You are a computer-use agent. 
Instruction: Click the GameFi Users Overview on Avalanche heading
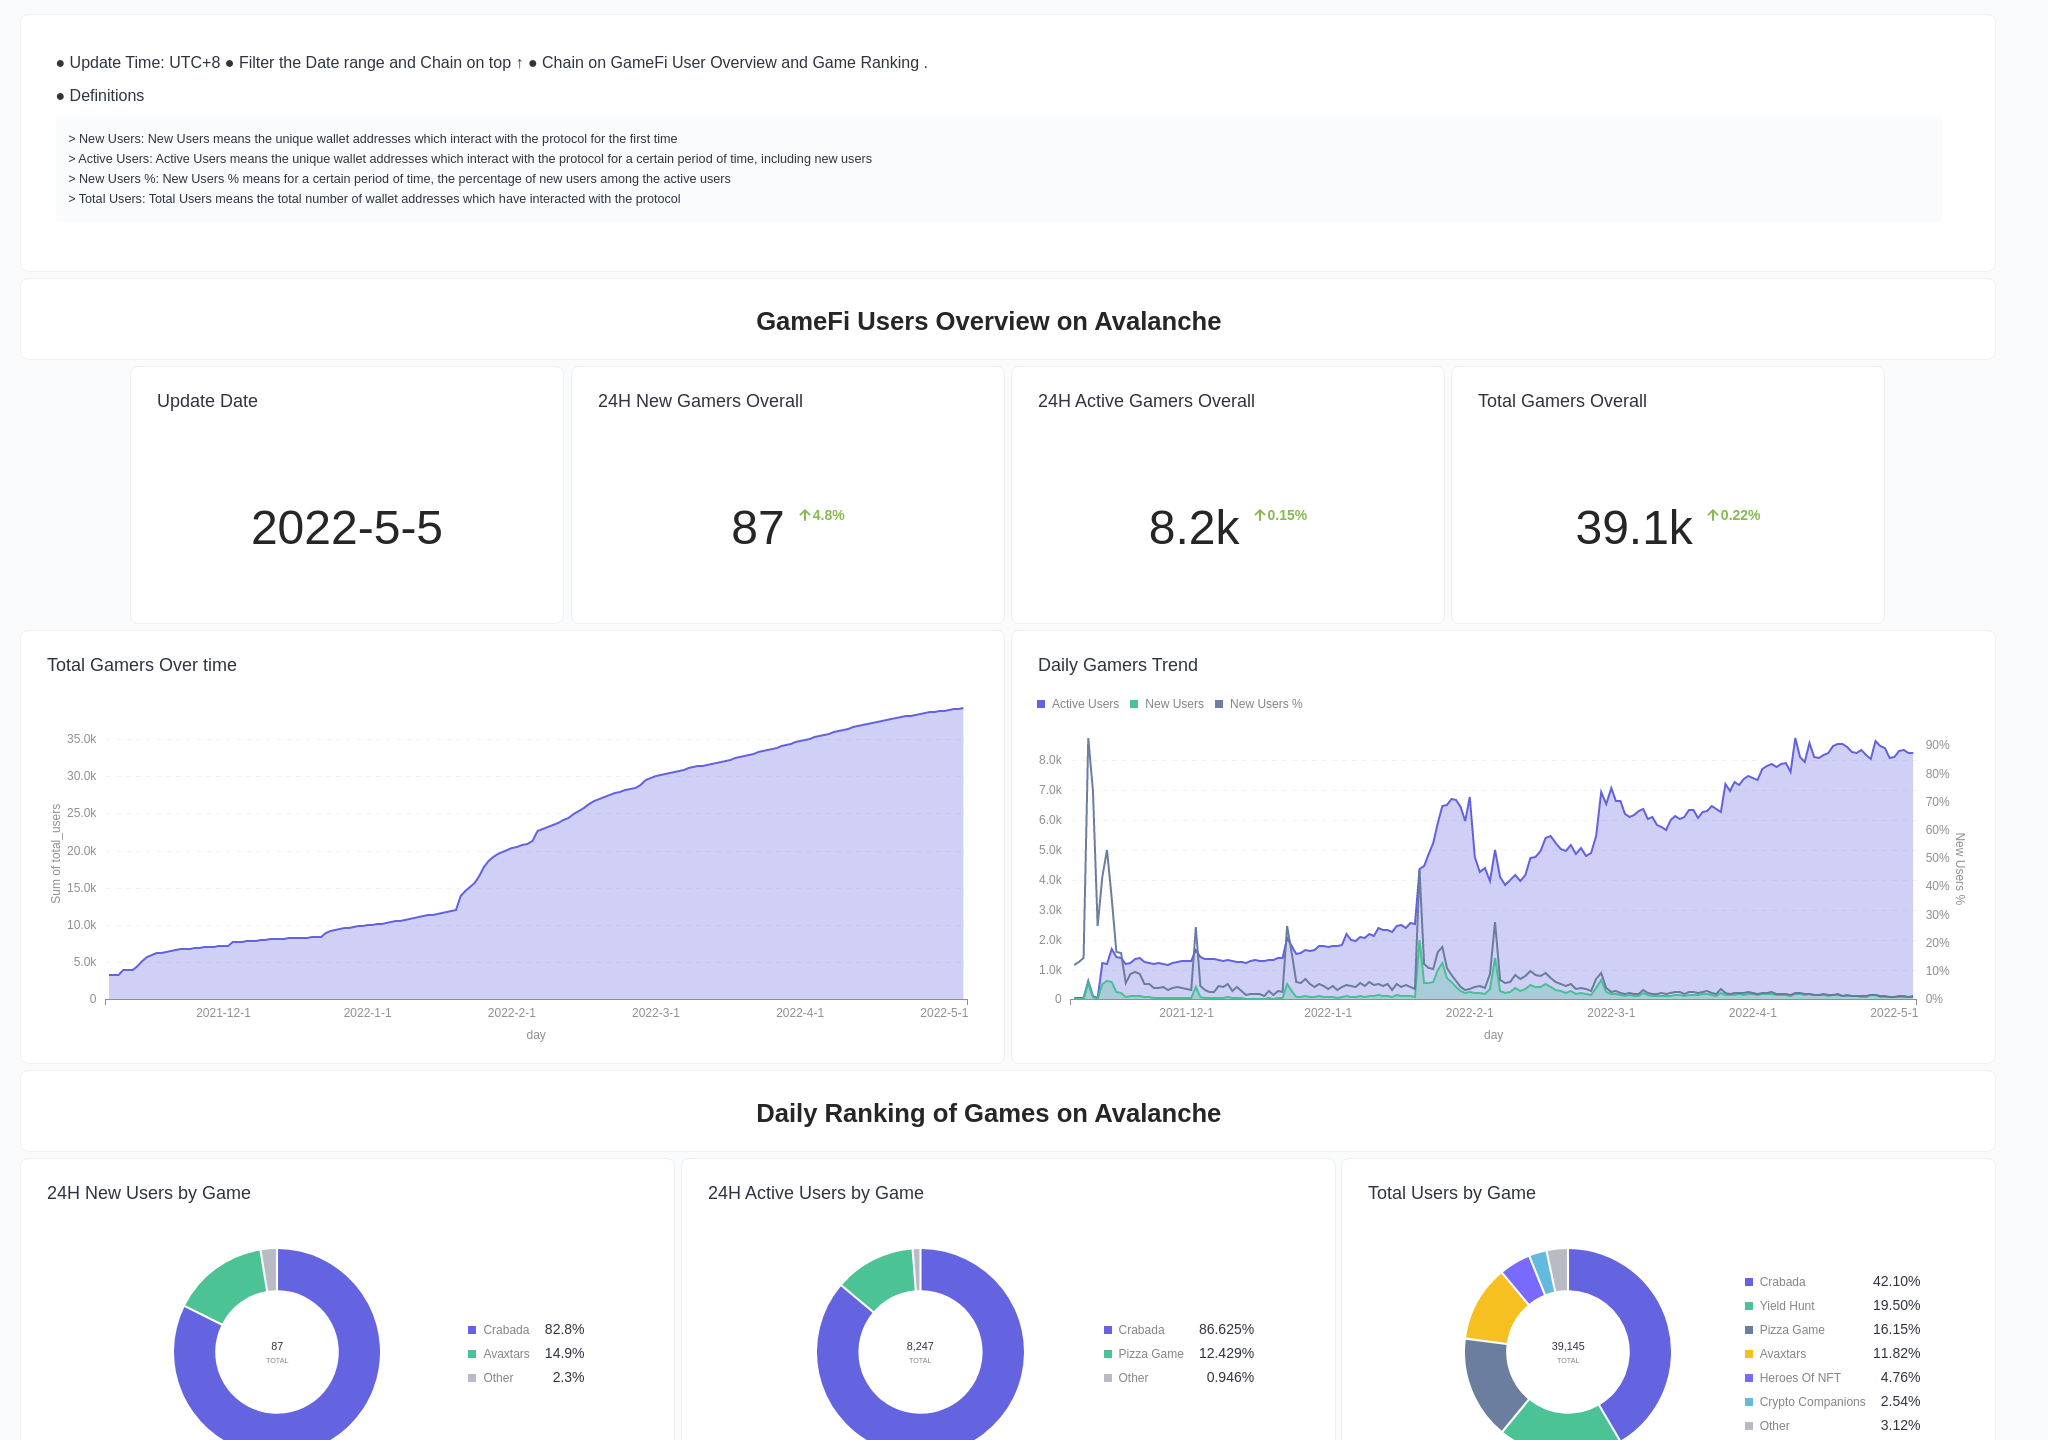pyautogui.click(x=988, y=321)
